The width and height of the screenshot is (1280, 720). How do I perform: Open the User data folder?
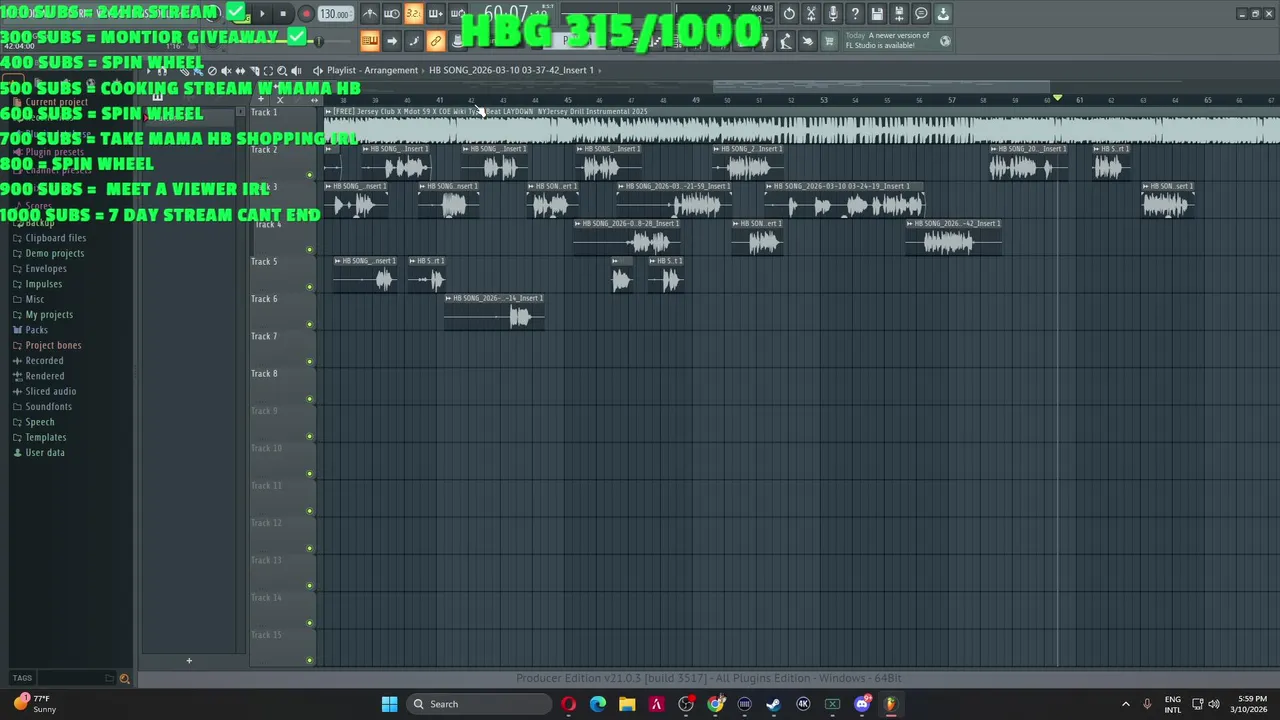click(x=45, y=453)
